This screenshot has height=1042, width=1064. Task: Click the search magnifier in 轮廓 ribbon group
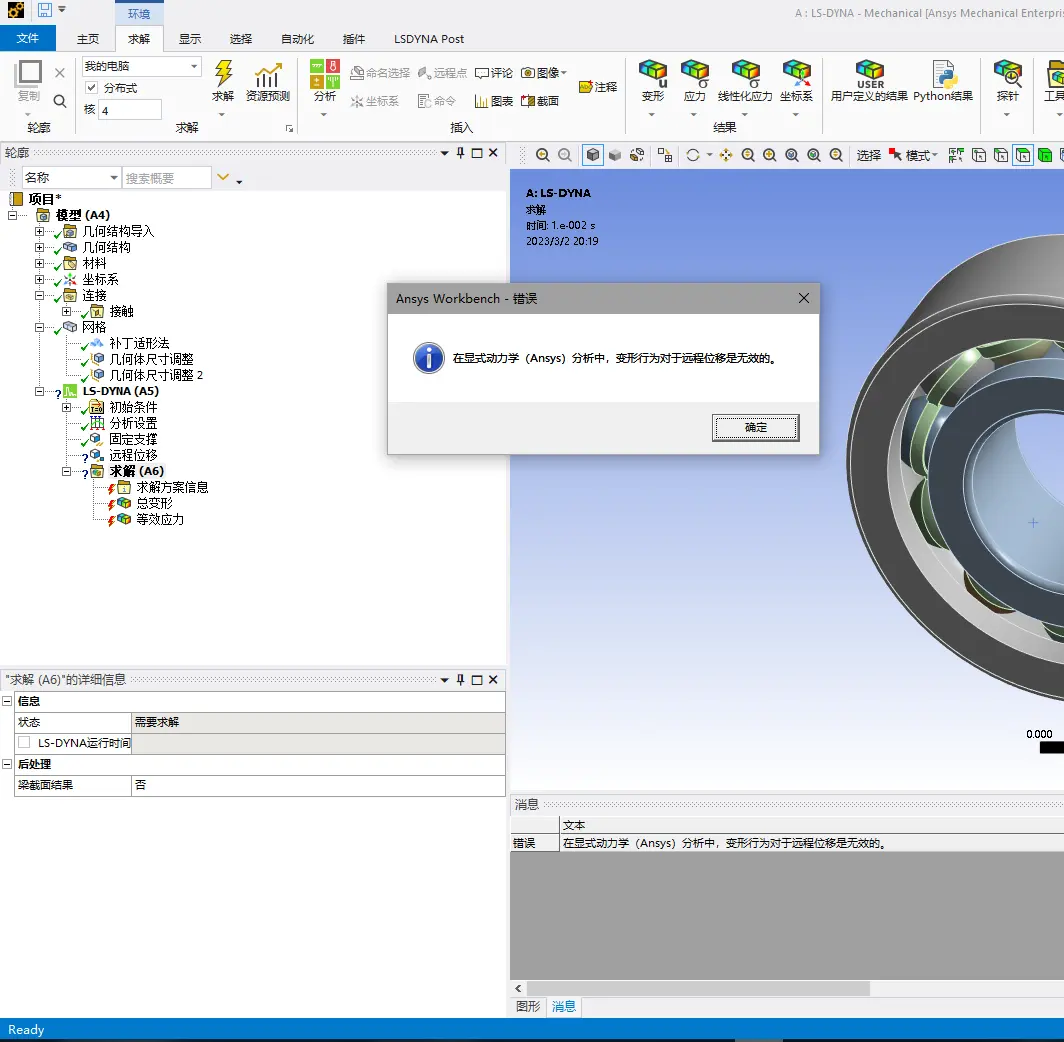tap(60, 101)
